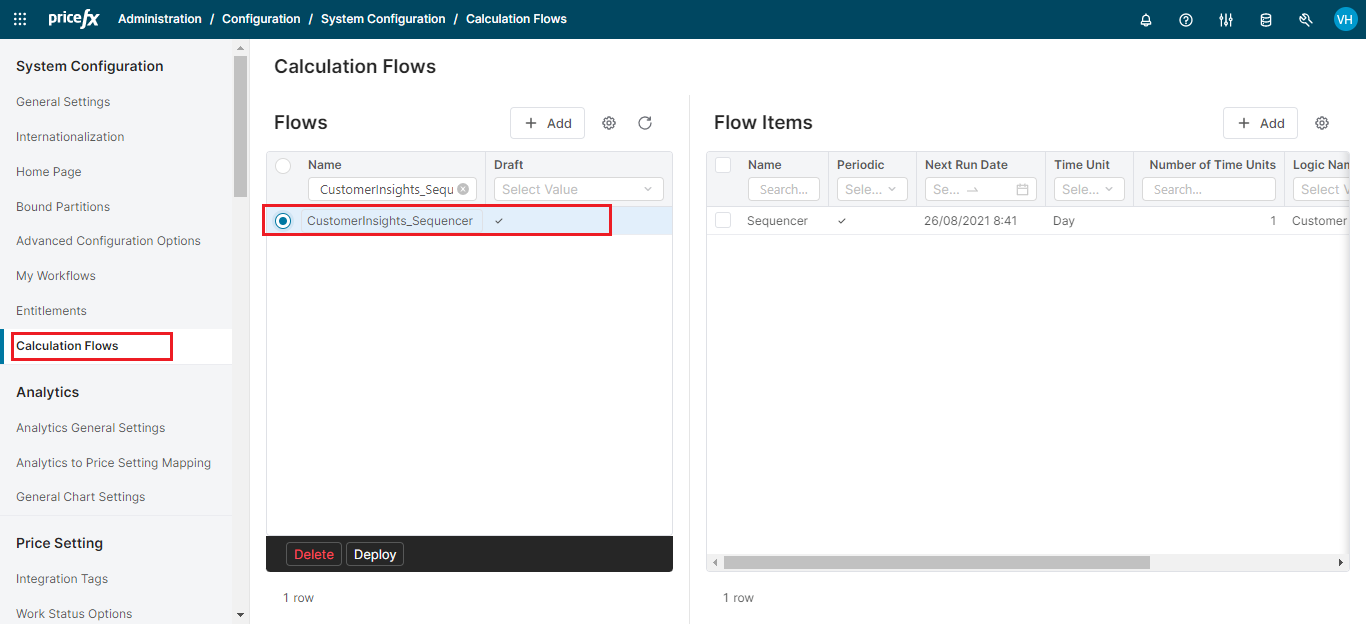This screenshot has width=1366, height=624.
Task: Open the Time Unit filter dropdown
Action: [1089, 189]
